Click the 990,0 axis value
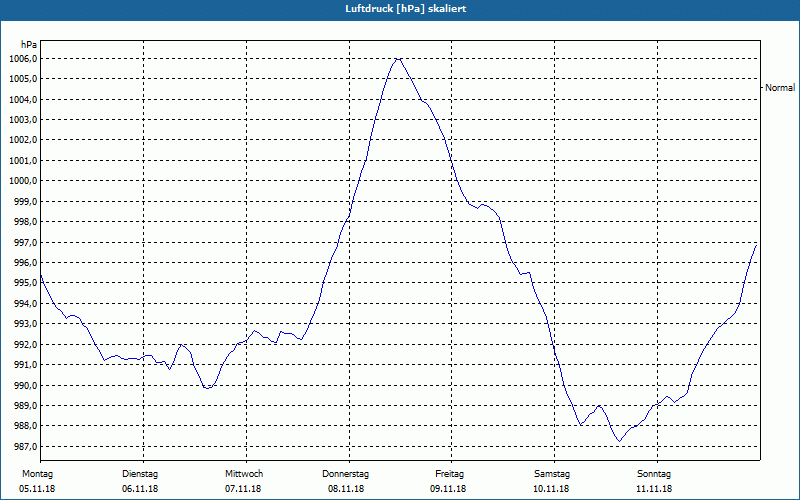This screenshot has height=500, width=800. pyautogui.click(x=25, y=385)
